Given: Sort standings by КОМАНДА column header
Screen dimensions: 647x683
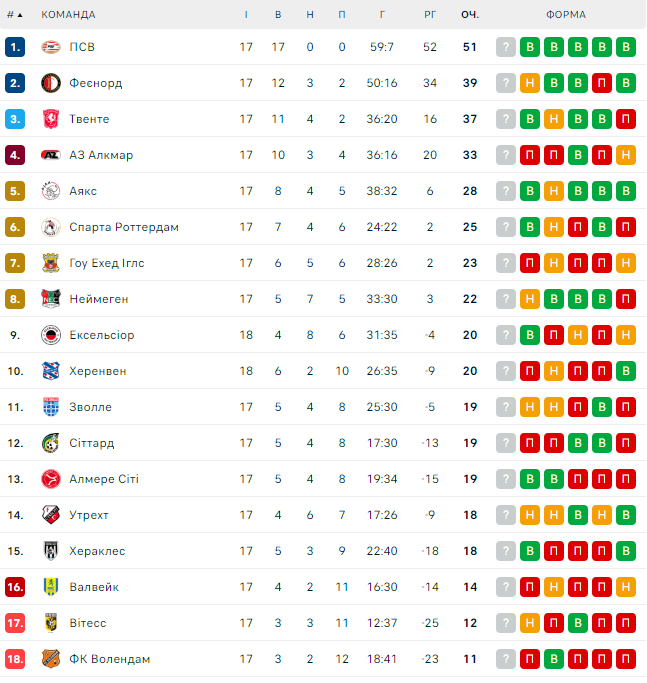Looking at the screenshot, I should tap(68, 15).
